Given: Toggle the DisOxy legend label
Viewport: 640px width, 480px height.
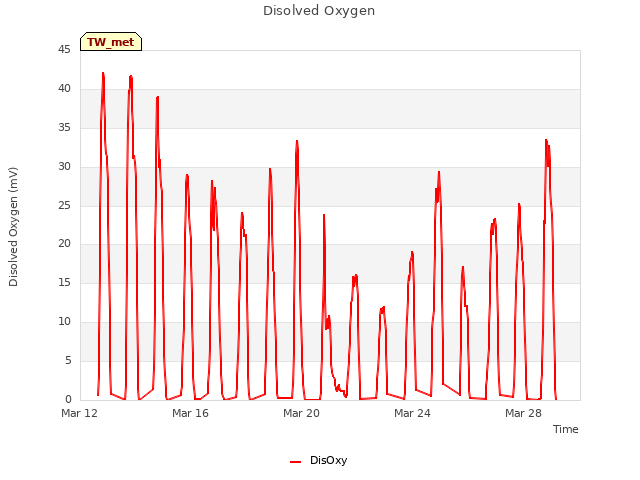Looking at the screenshot, I should pos(329,460).
